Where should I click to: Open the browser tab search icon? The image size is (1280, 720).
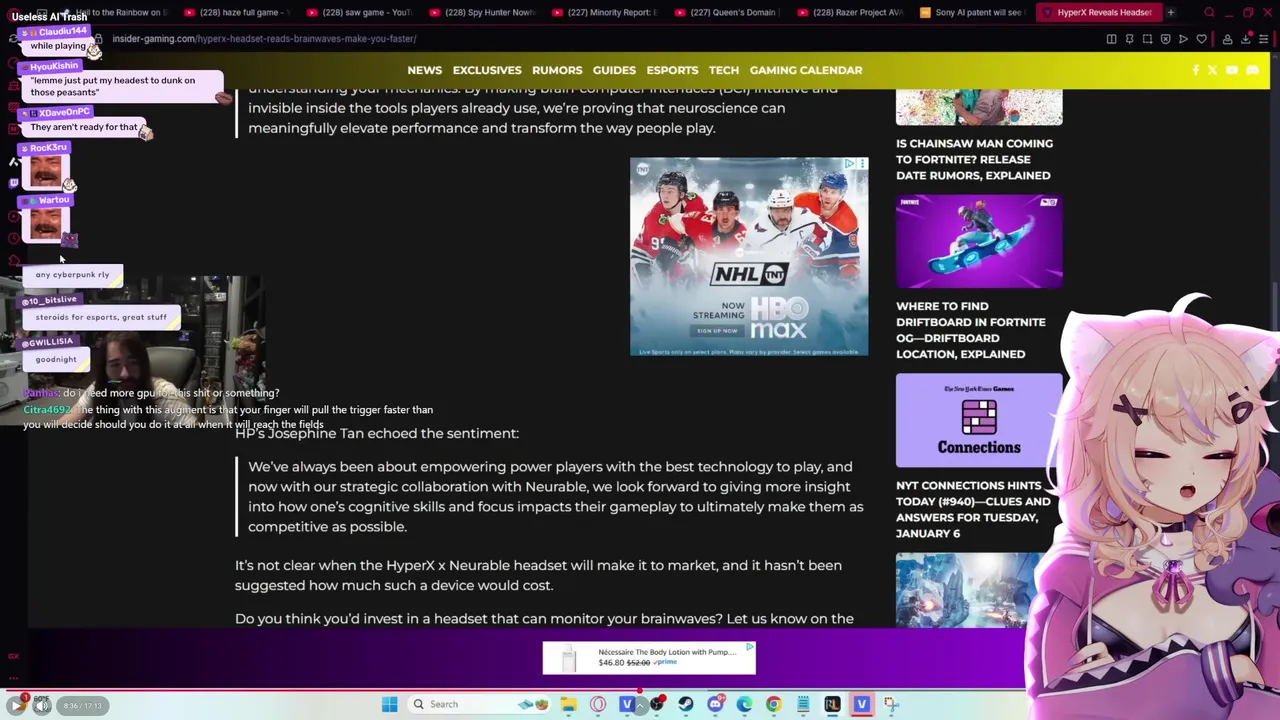[1209, 12]
